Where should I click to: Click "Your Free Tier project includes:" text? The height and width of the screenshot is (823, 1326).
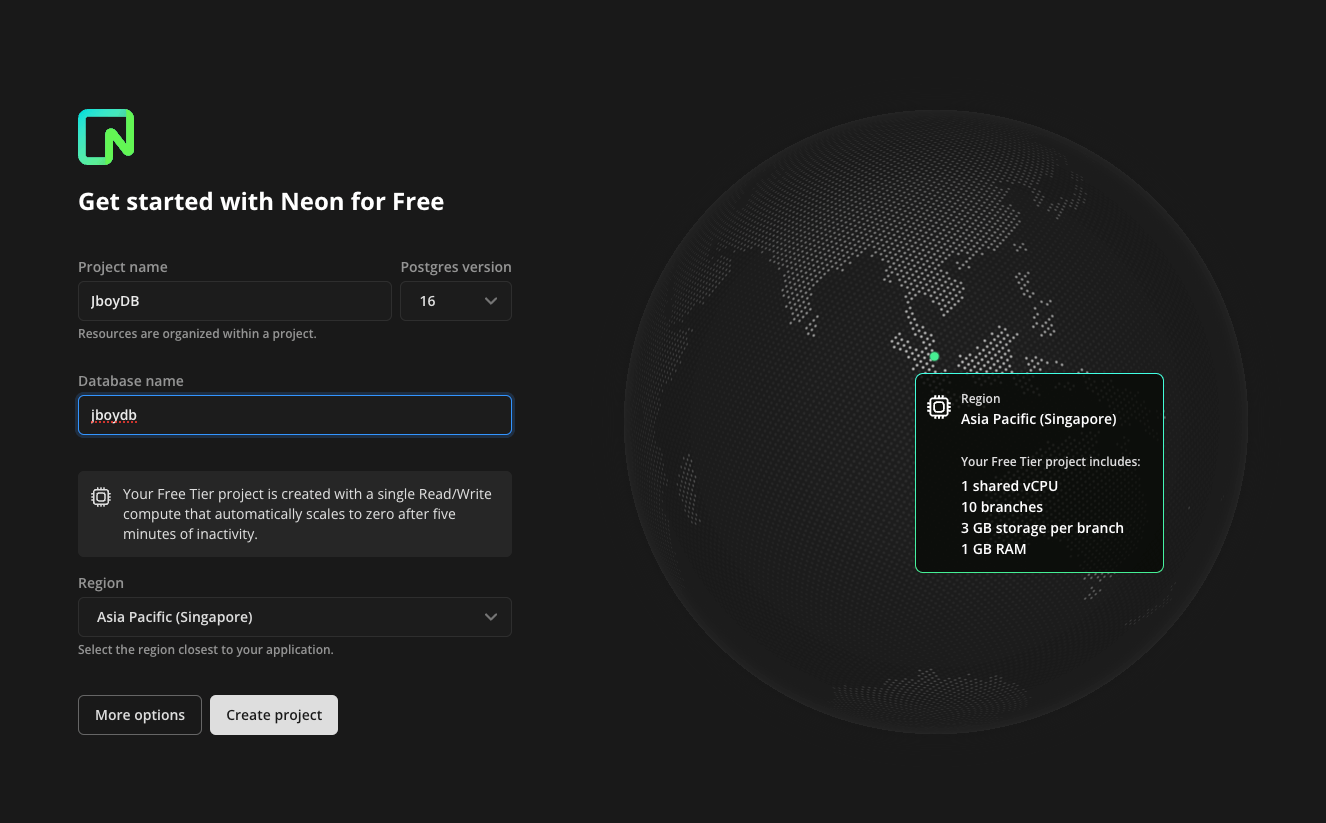click(1051, 462)
